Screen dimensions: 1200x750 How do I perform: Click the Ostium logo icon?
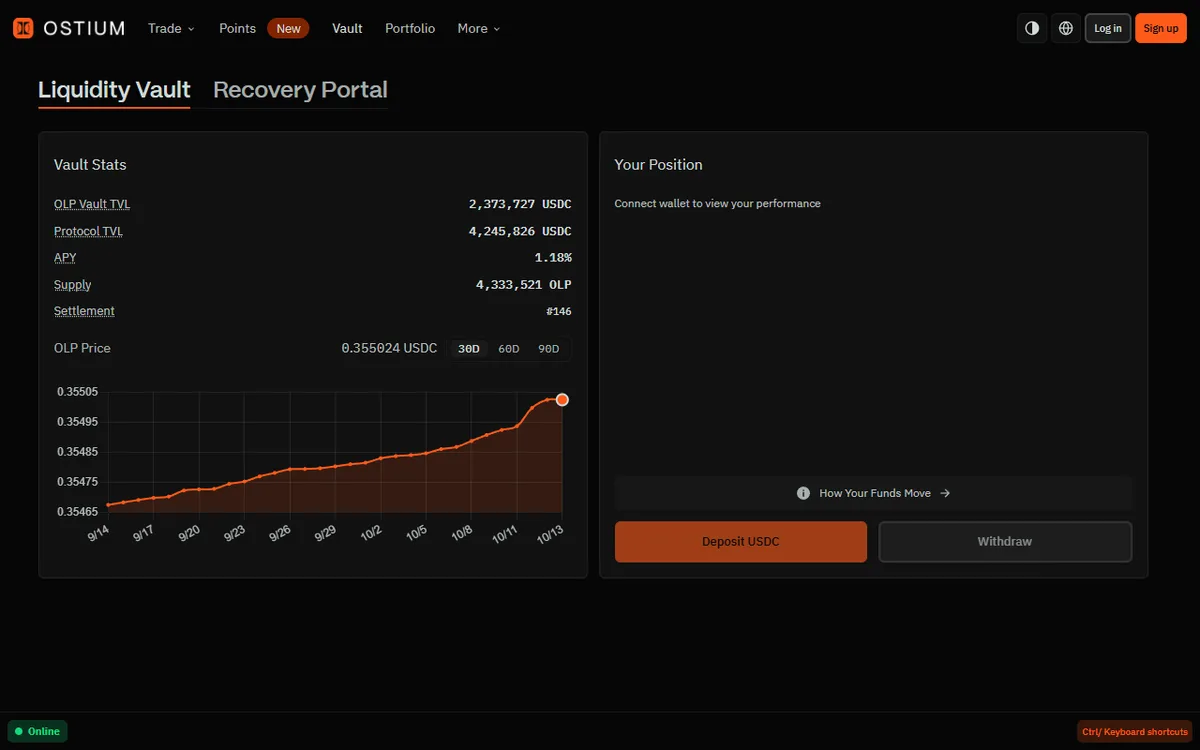coord(23,28)
